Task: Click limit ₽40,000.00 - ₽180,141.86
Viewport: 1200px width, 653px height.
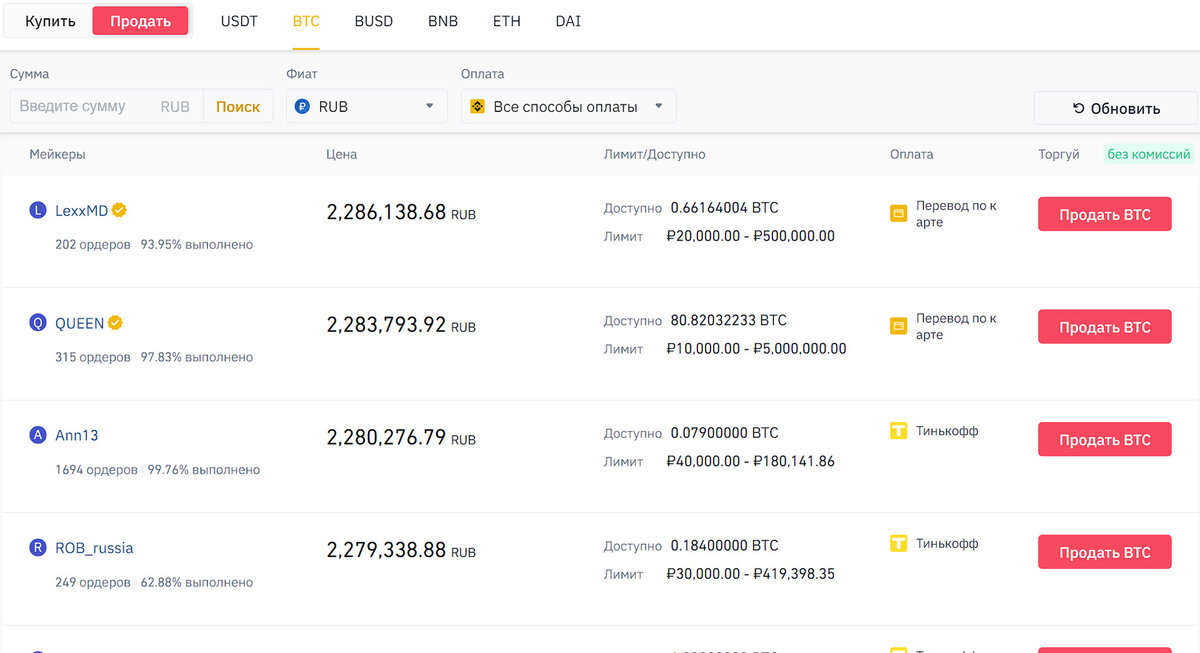Action: click(x=750, y=461)
